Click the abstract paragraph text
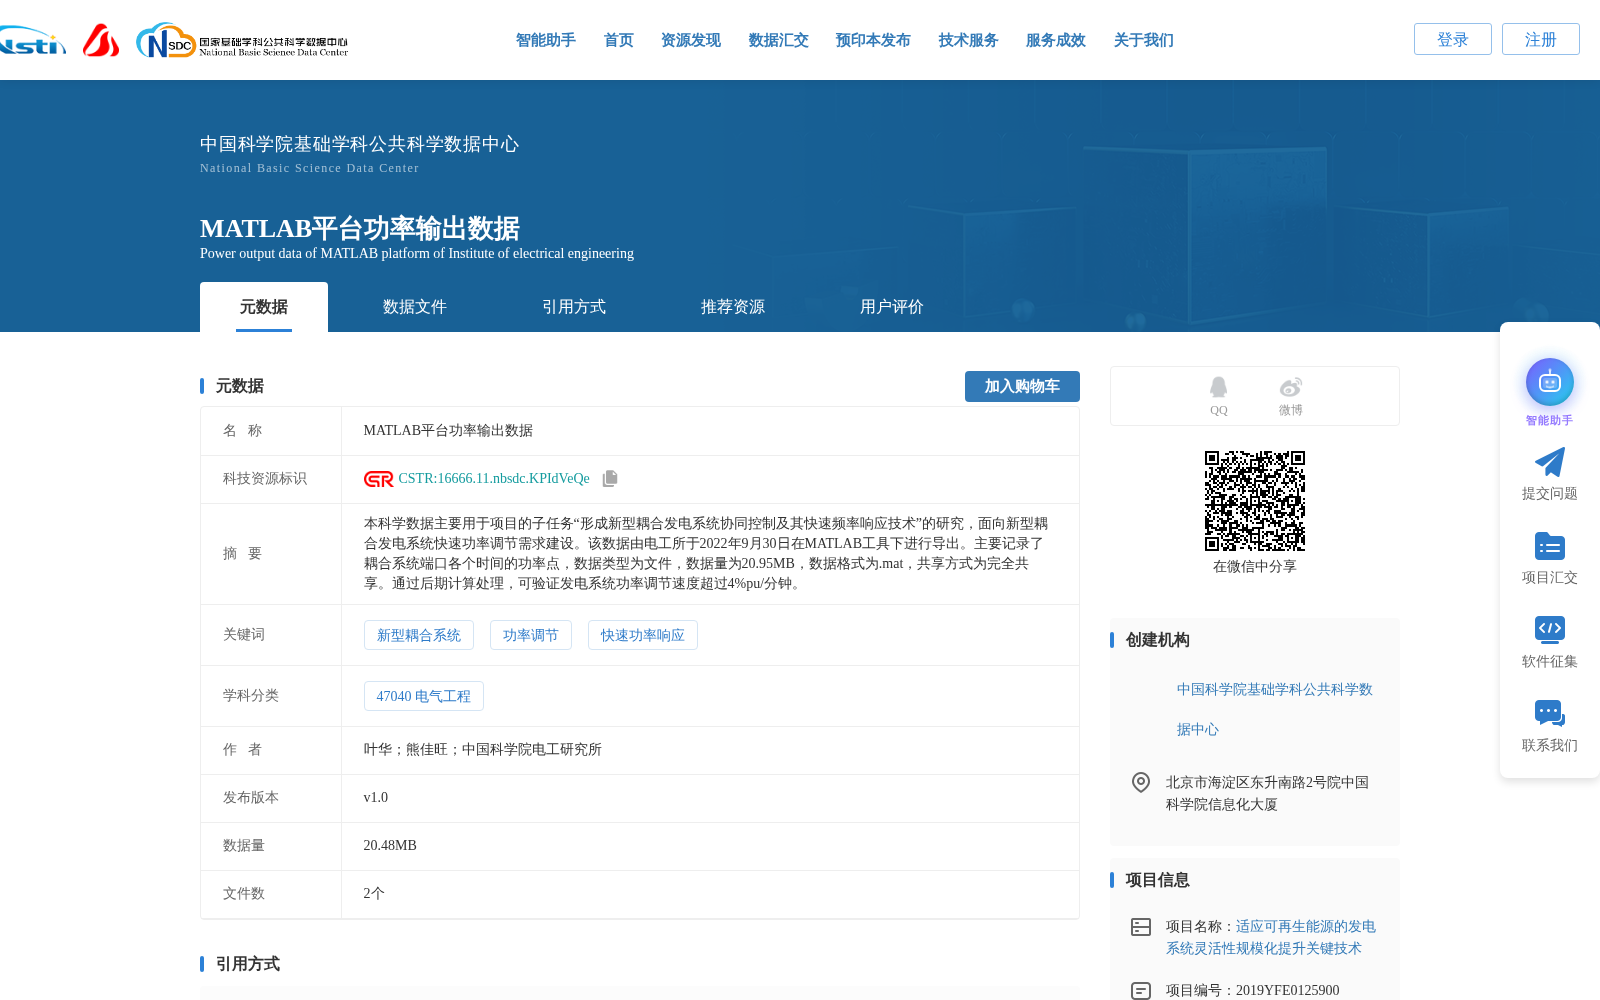The image size is (1600, 1000). tap(706, 554)
